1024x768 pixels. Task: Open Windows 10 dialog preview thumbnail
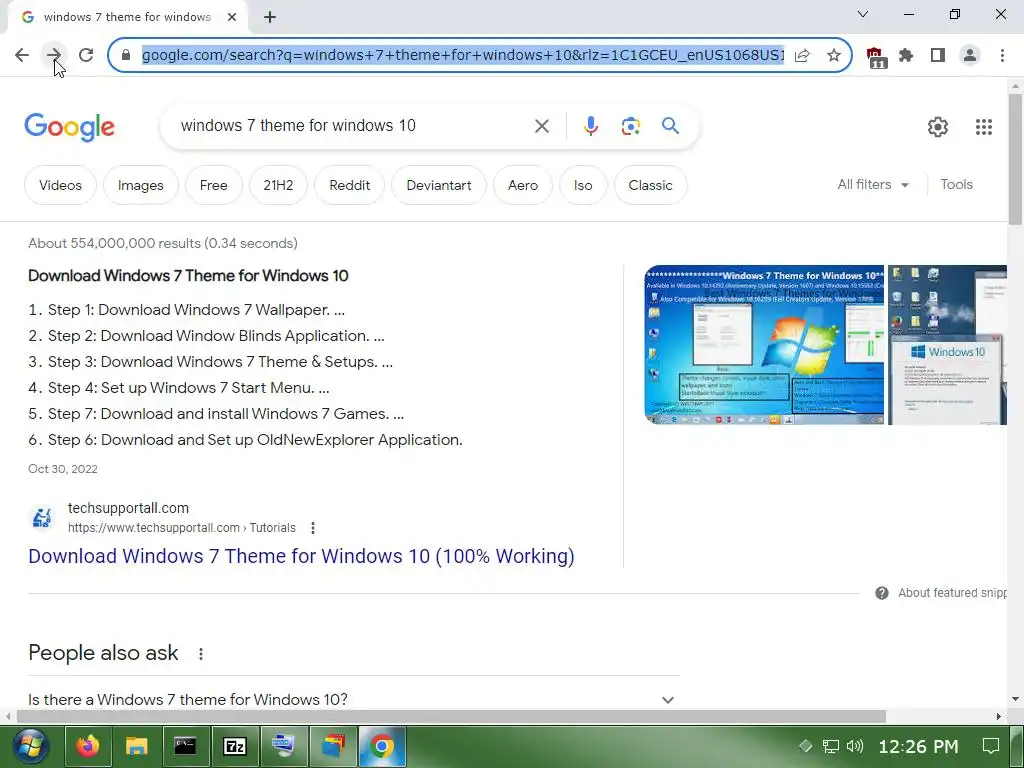(947, 345)
